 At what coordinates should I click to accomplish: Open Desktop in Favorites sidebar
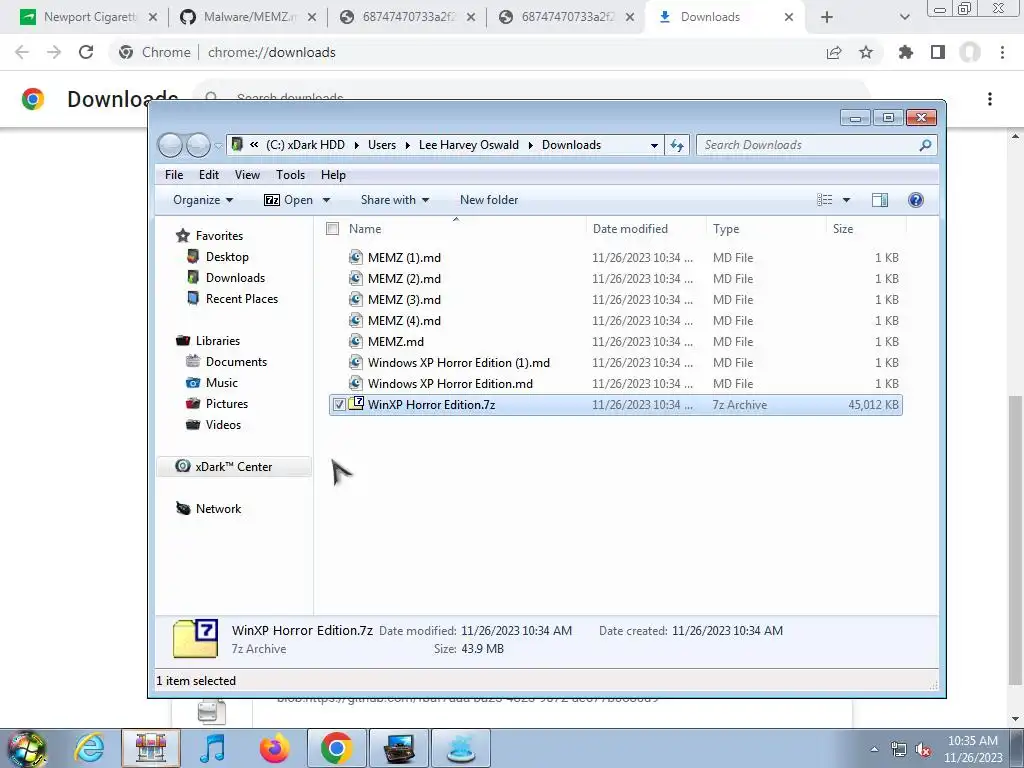coord(227,257)
